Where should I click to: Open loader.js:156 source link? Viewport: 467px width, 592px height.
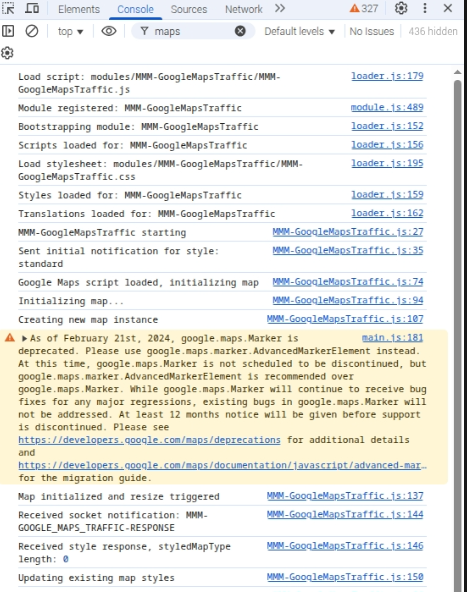click(x=387, y=145)
